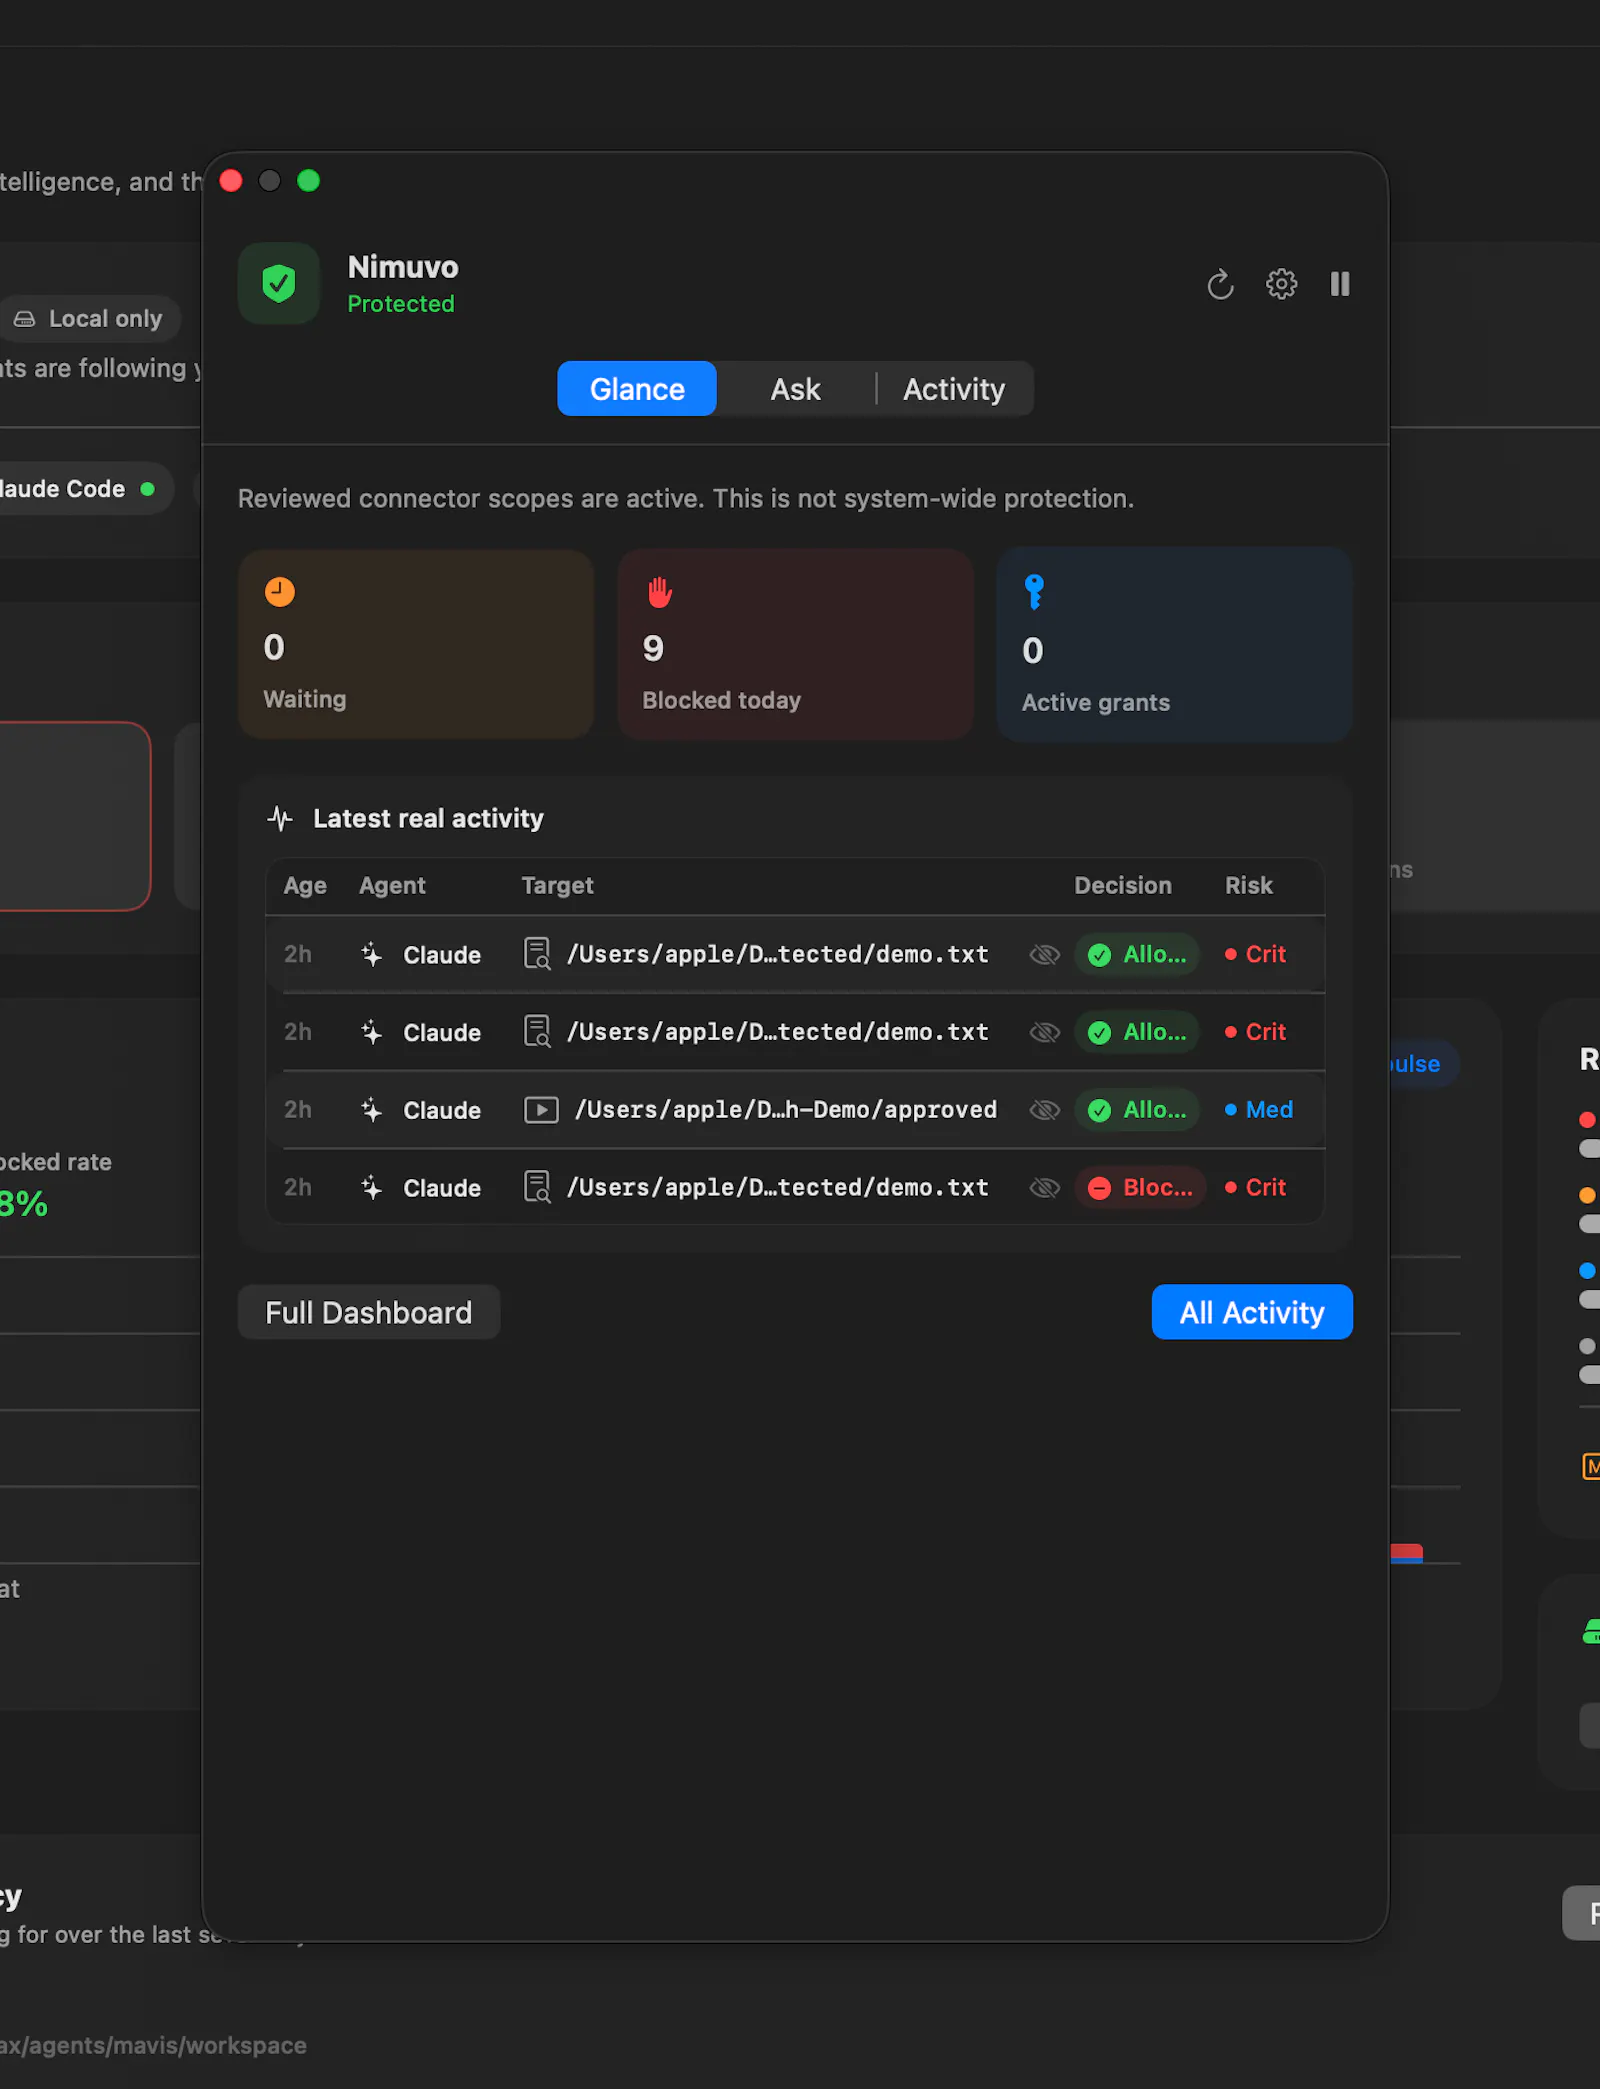
Task: Click the Crit risk label in first row
Action: click(1256, 955)
